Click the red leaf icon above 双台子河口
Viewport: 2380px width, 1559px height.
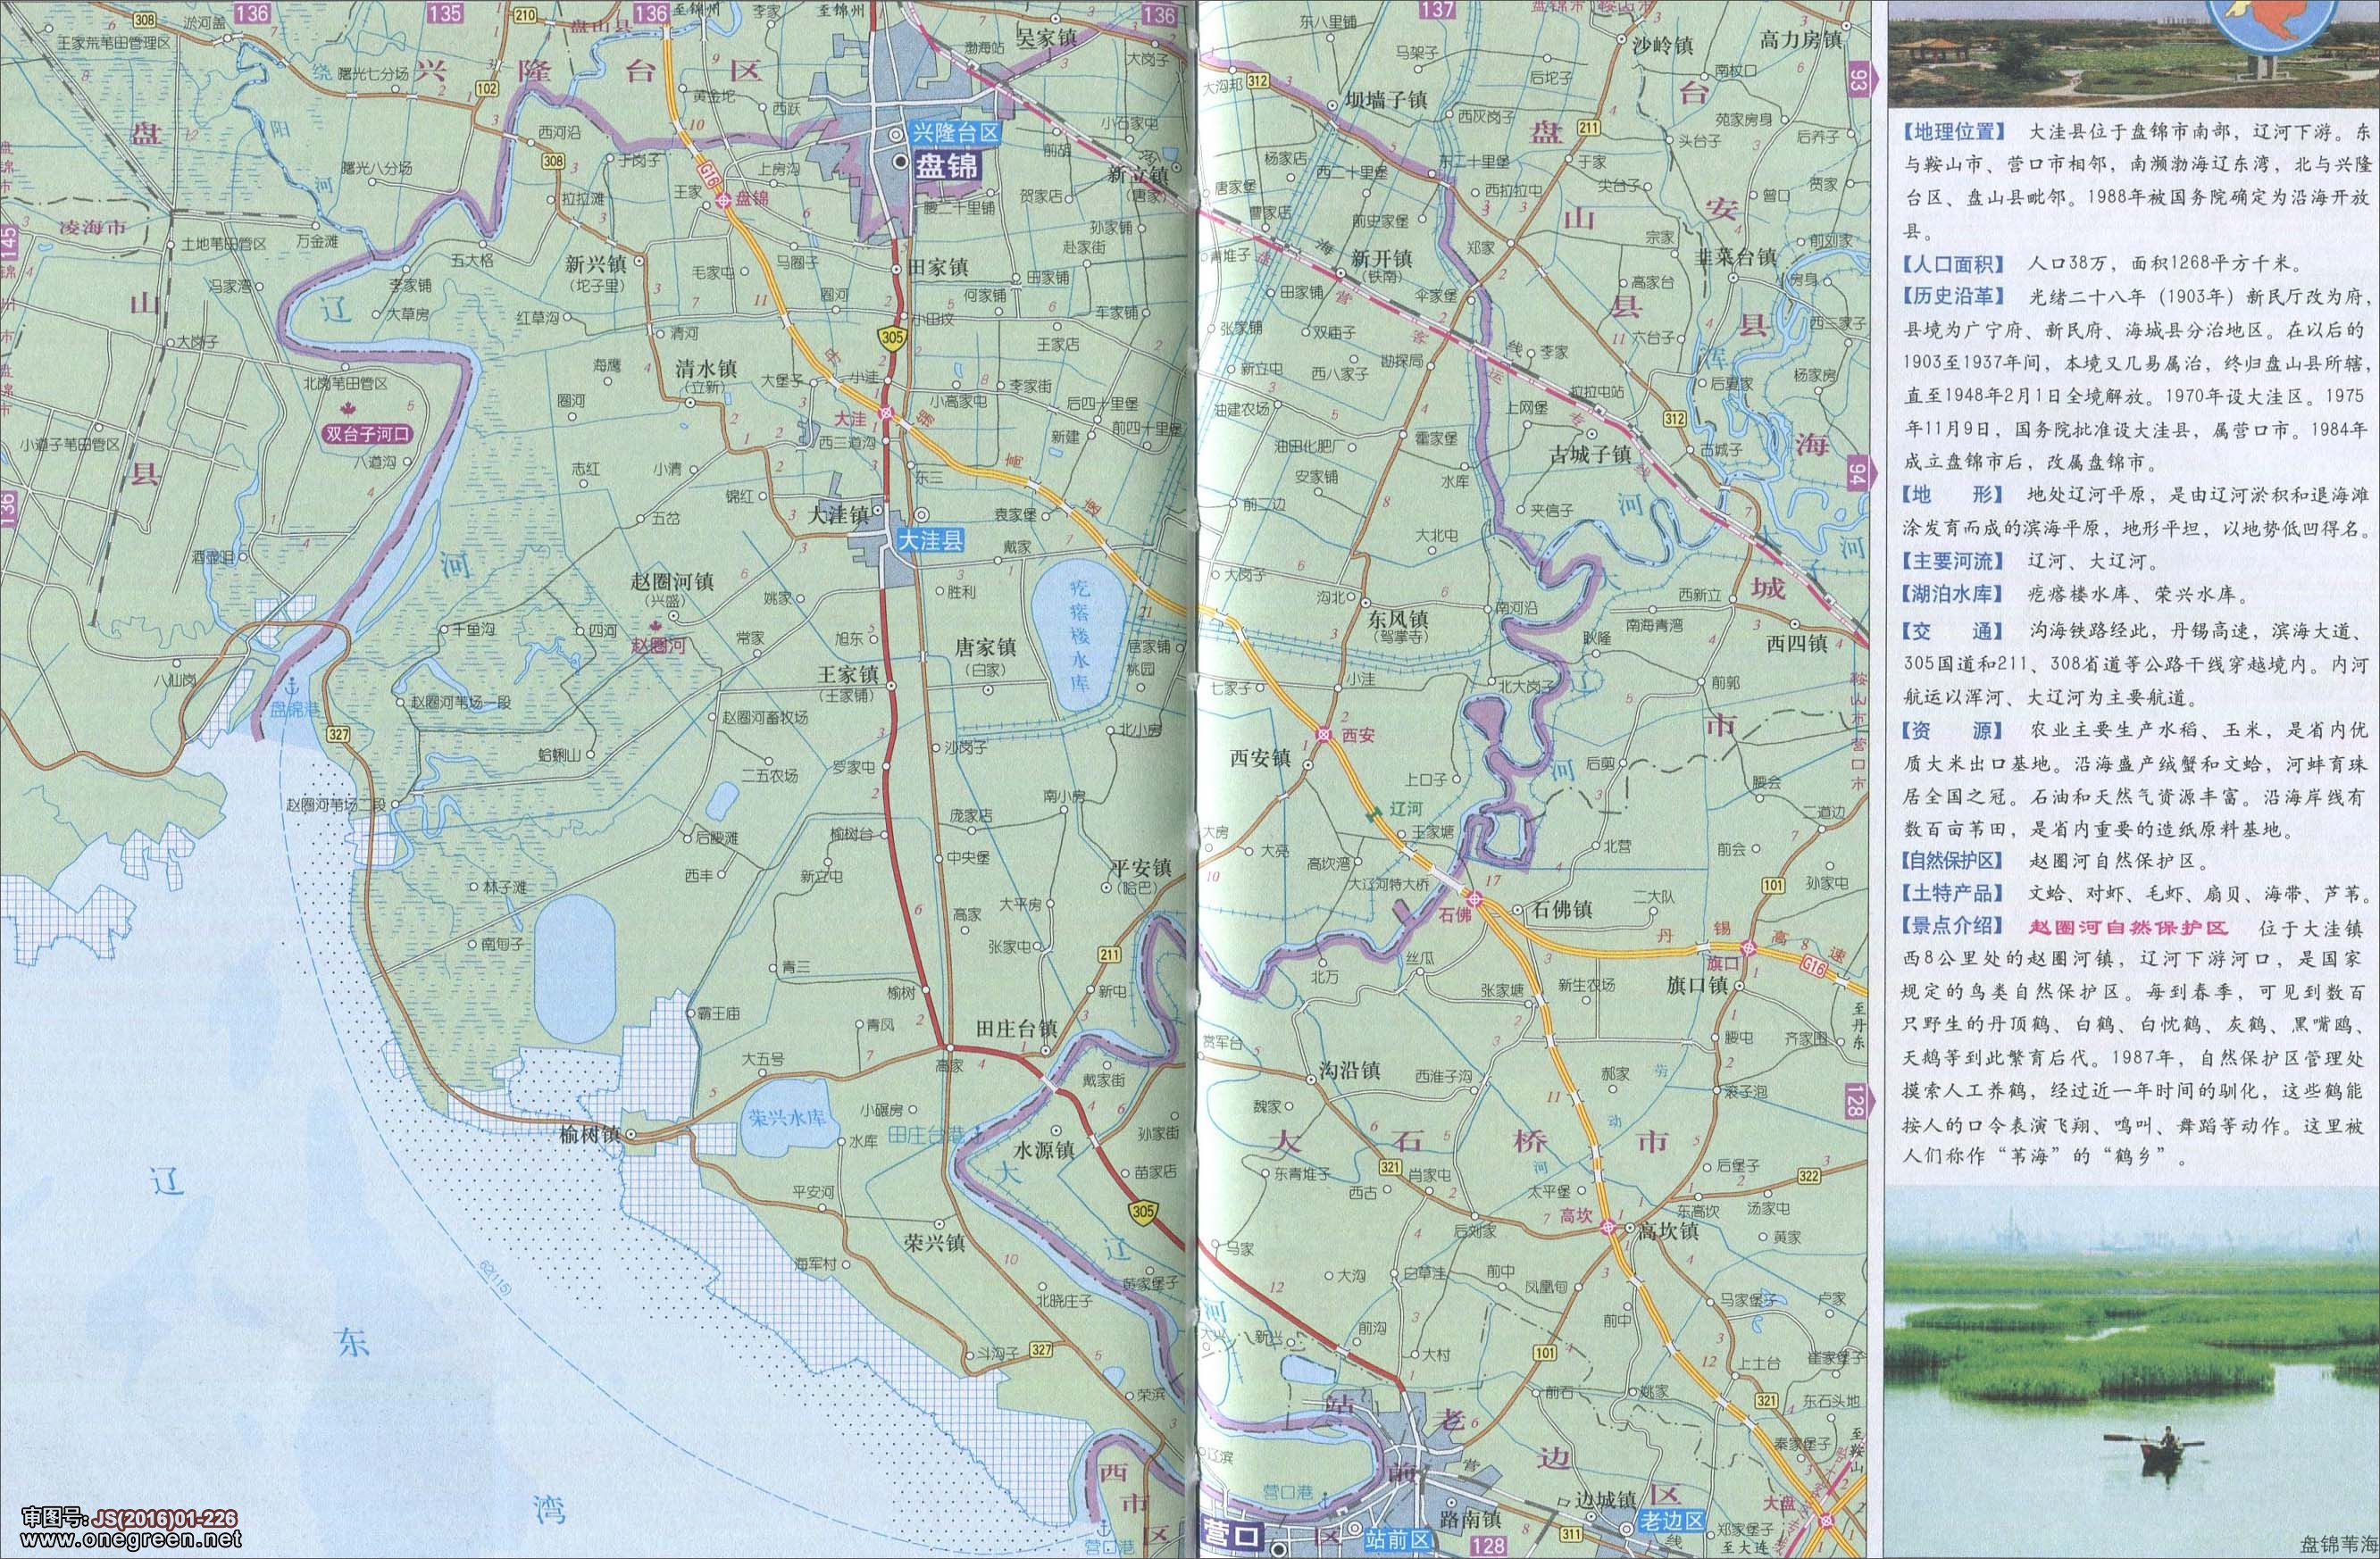350,409
